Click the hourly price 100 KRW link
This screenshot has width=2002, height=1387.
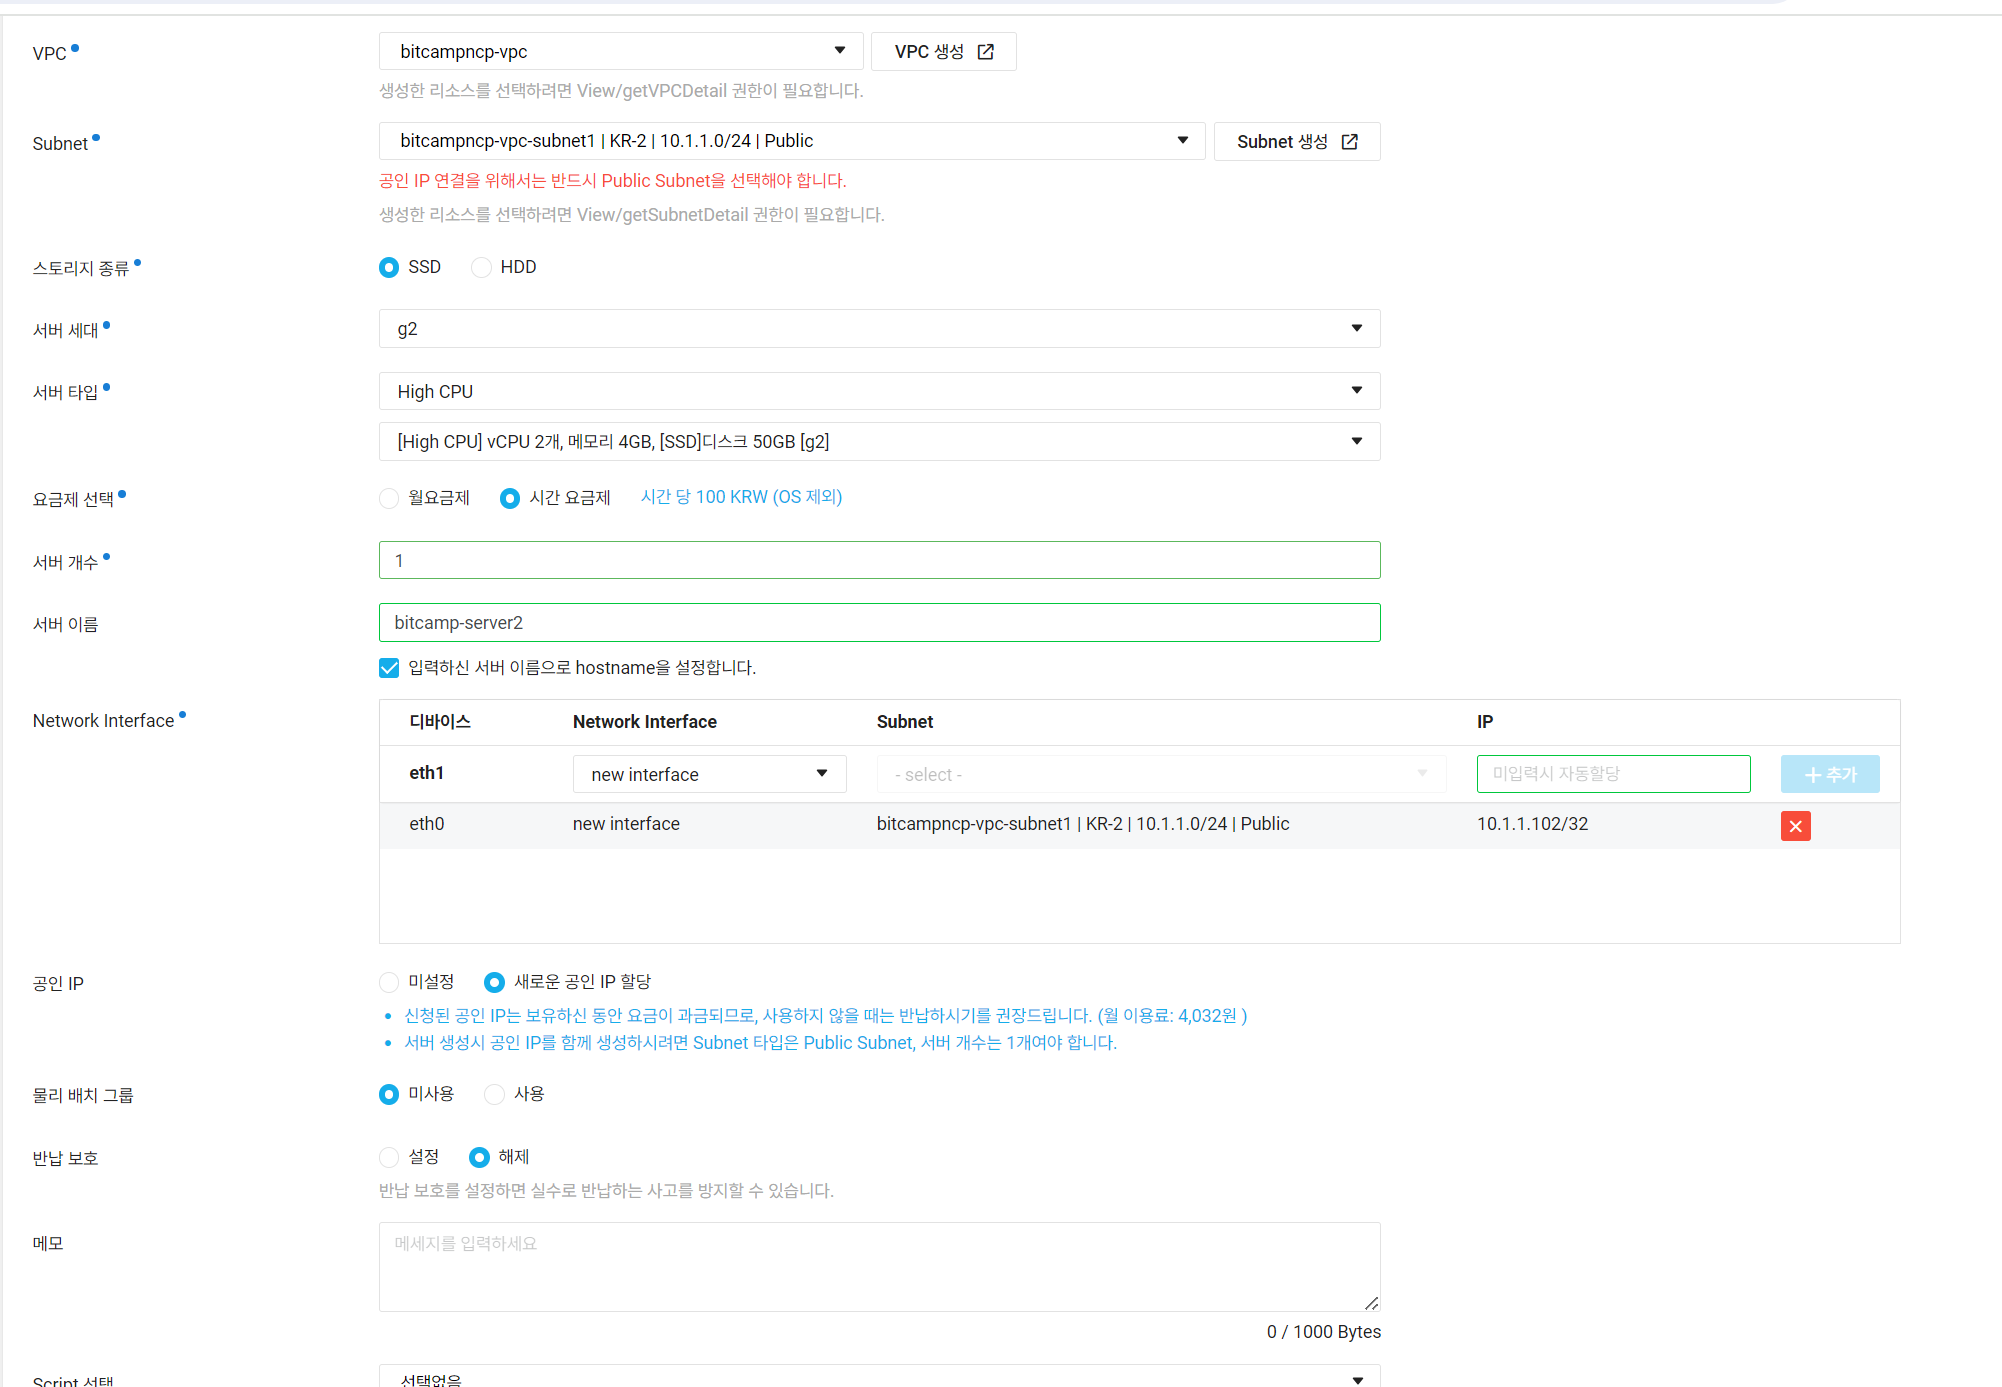click(x=741, y=497)
